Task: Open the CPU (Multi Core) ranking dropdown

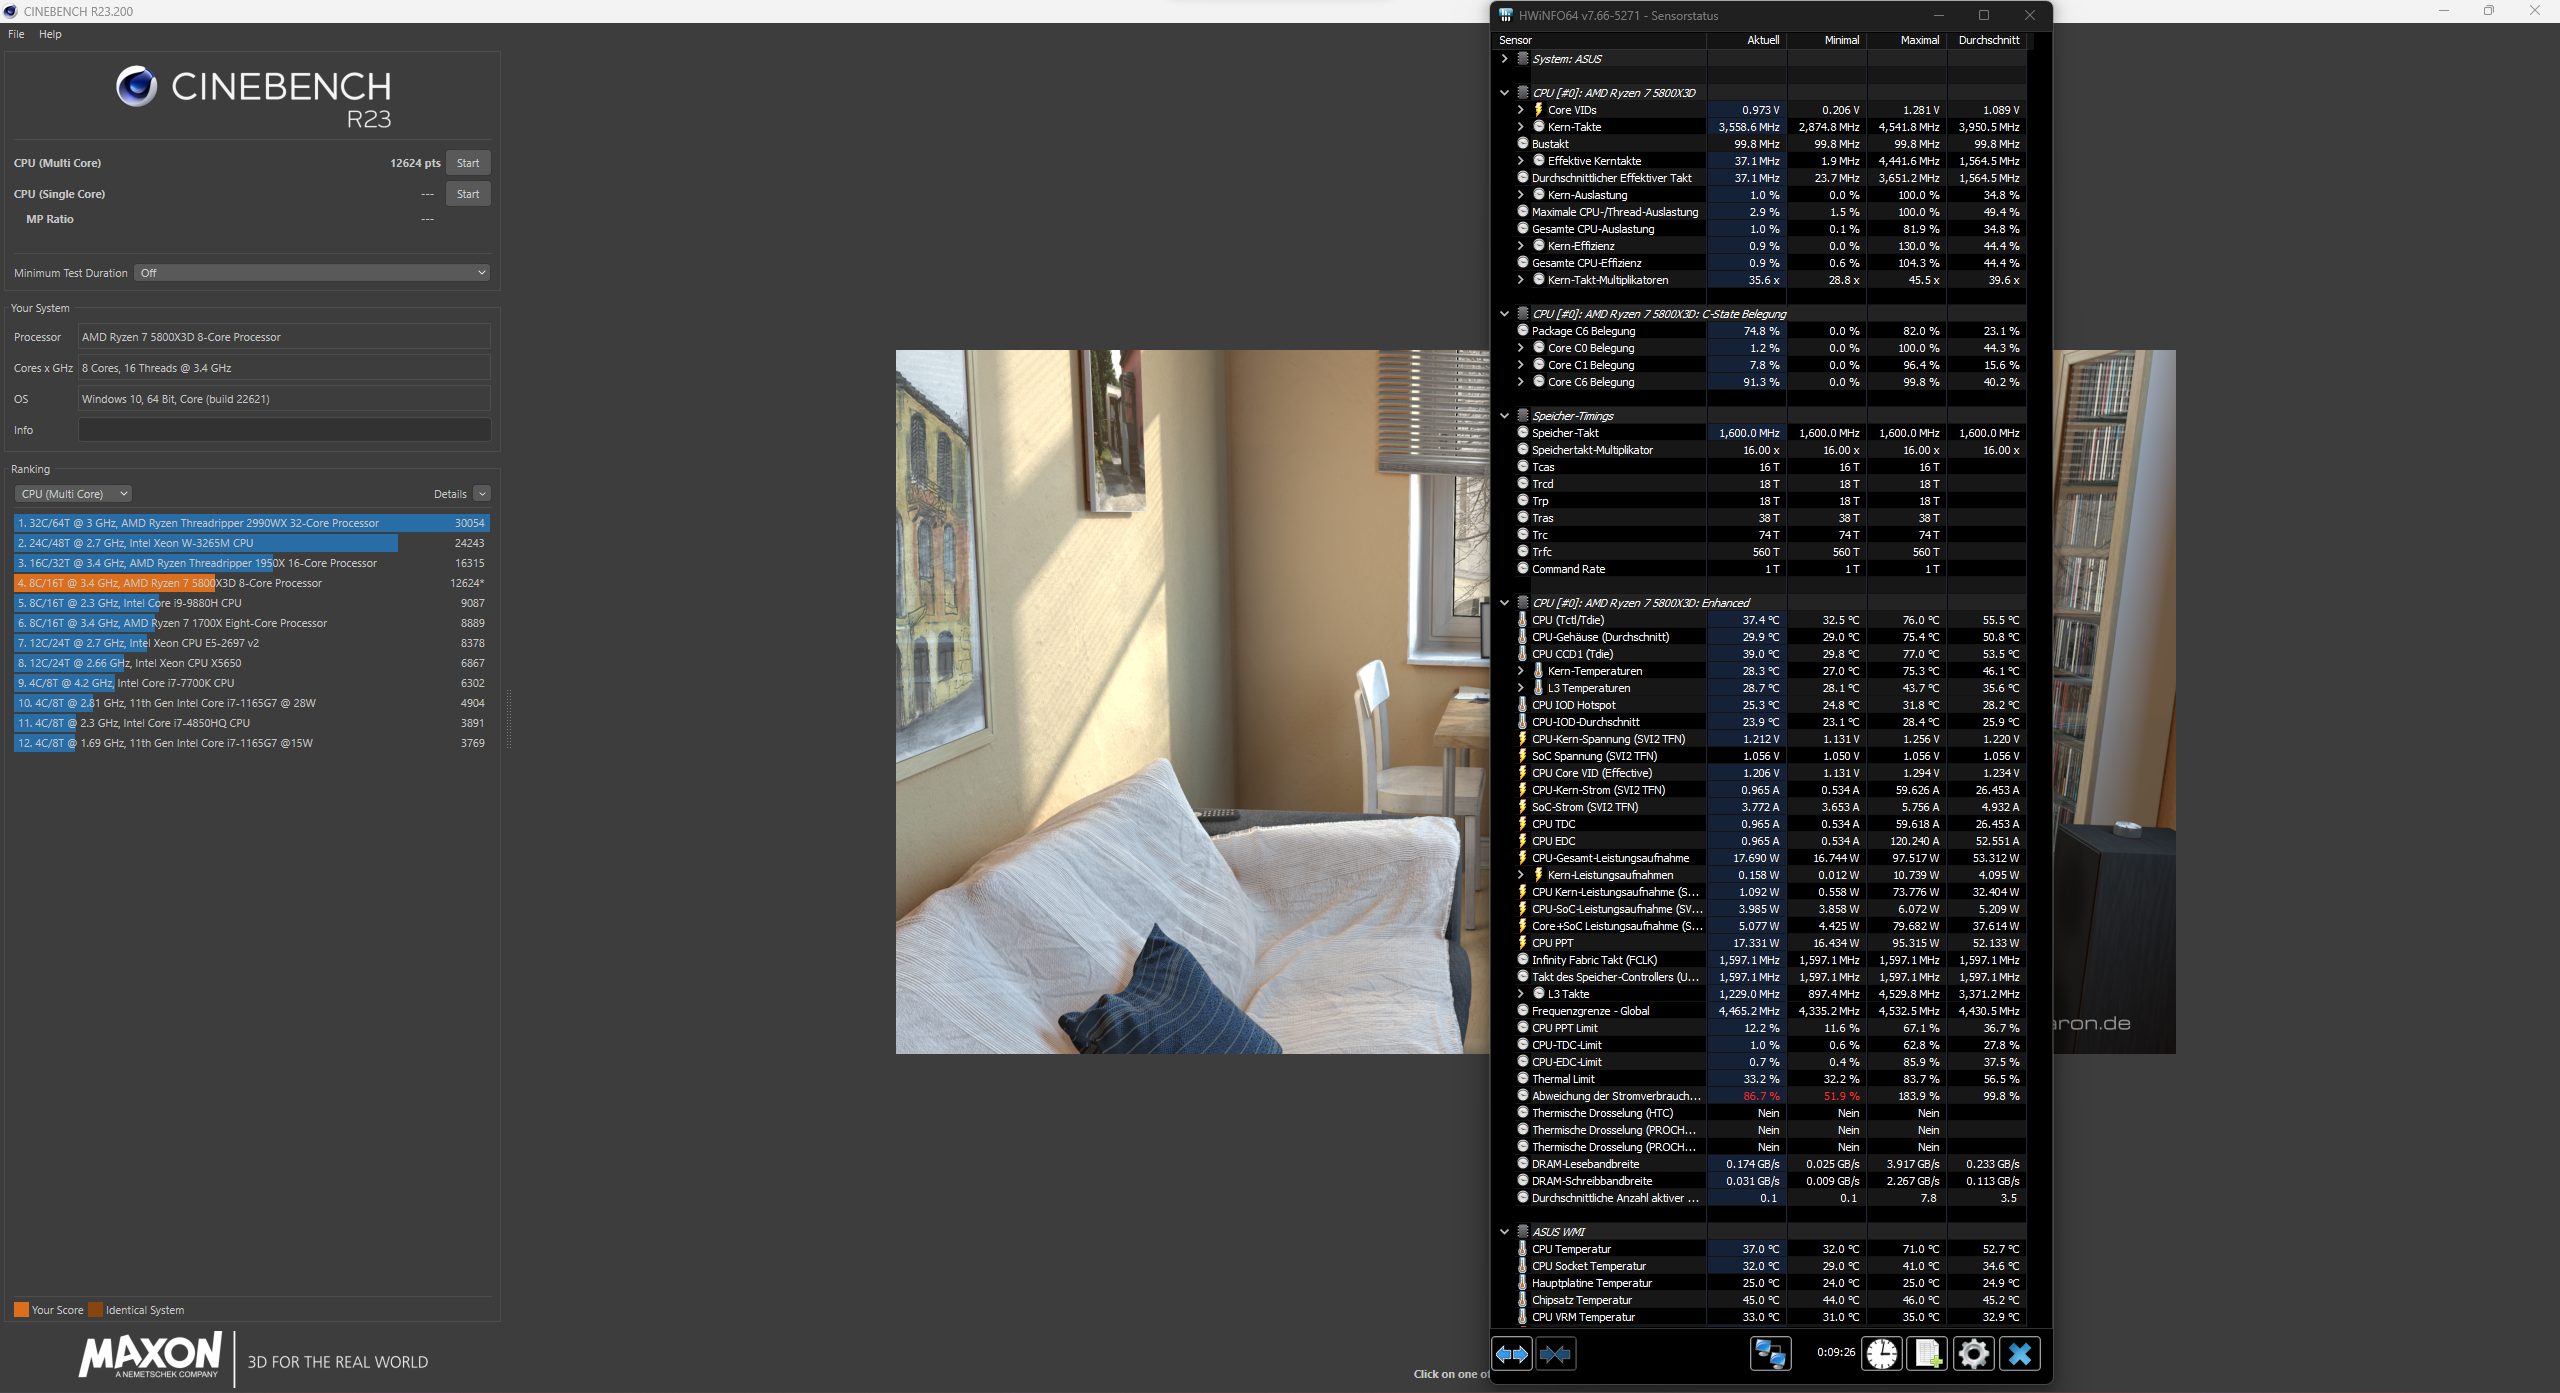Action: tap(73, 494)
